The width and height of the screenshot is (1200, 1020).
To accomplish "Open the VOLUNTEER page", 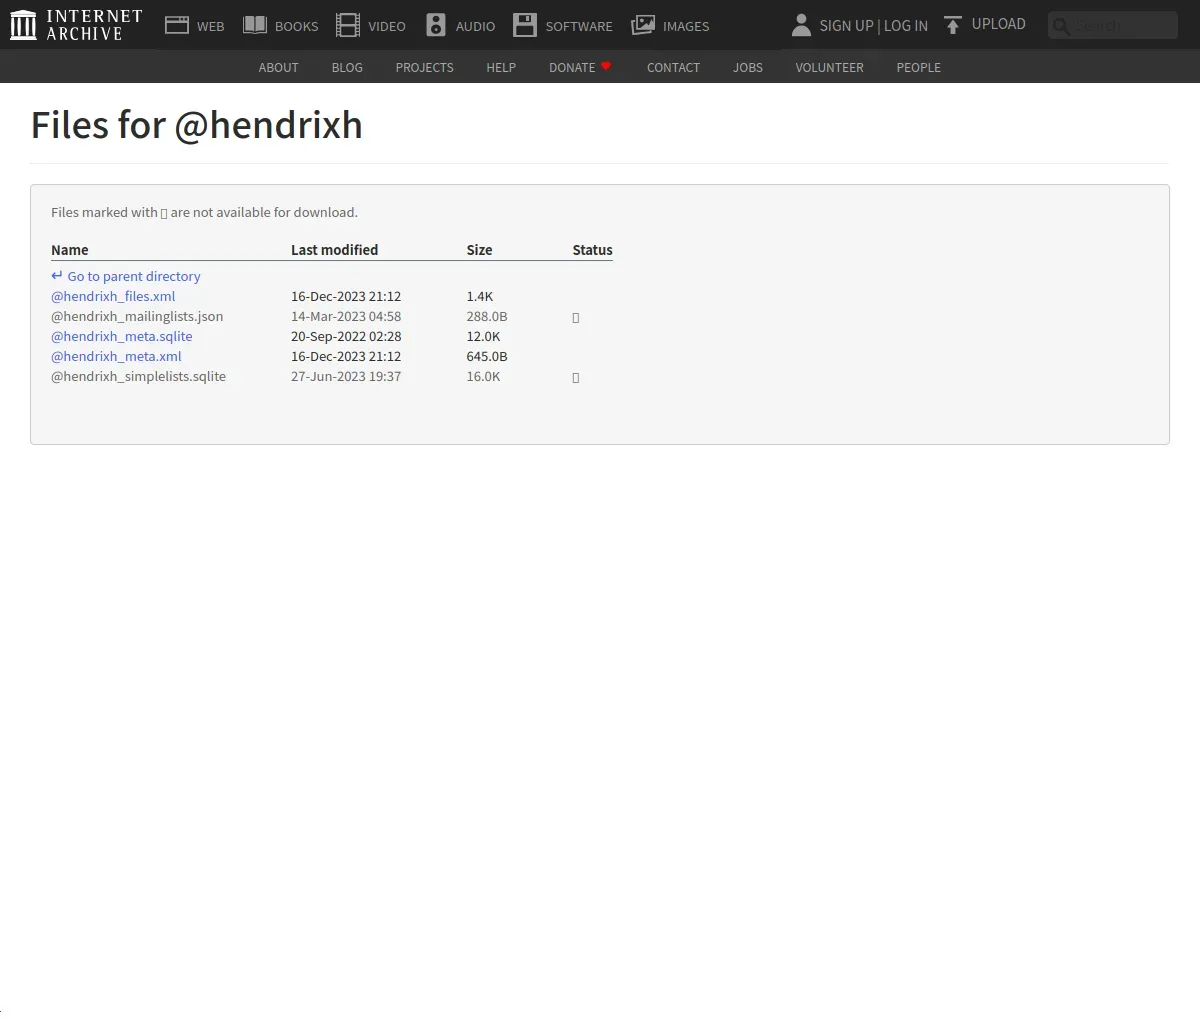I will coord(829,67).
